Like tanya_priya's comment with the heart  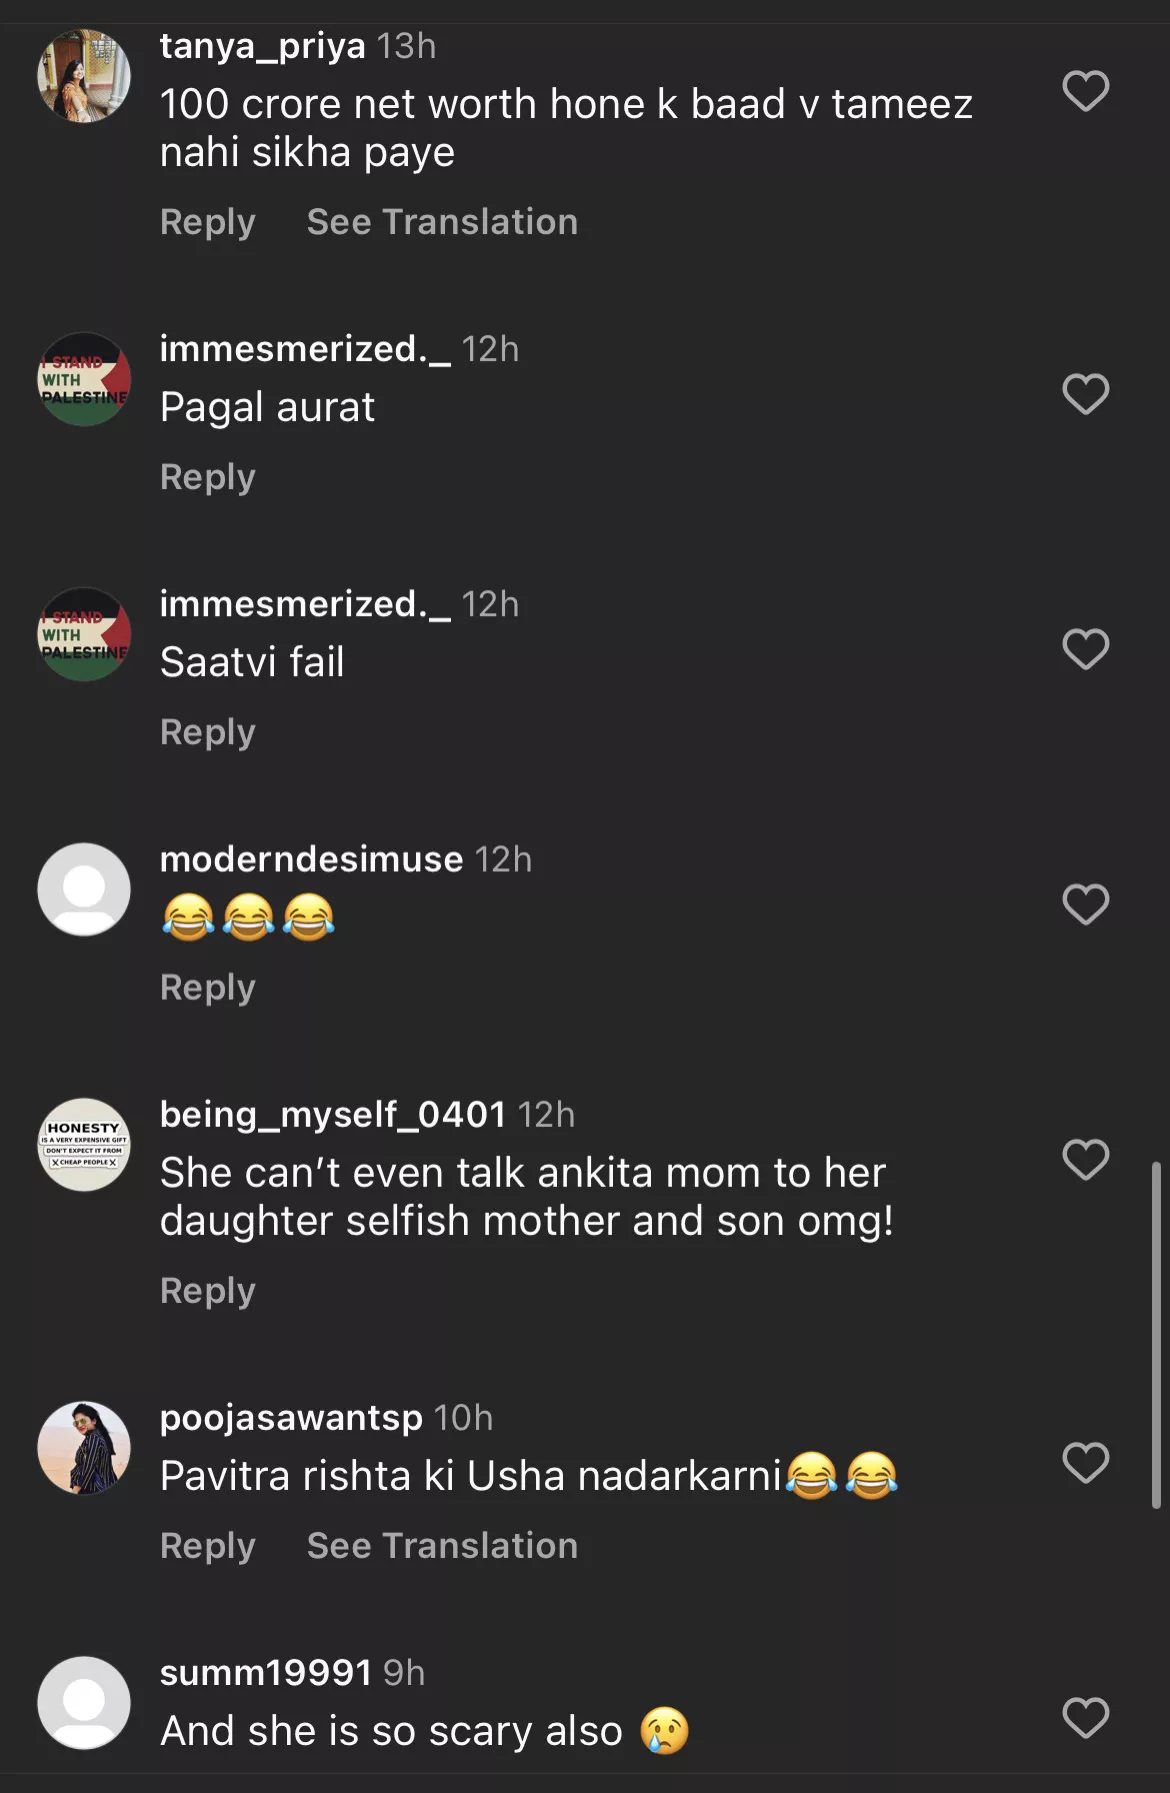[x=1085, y=91]
